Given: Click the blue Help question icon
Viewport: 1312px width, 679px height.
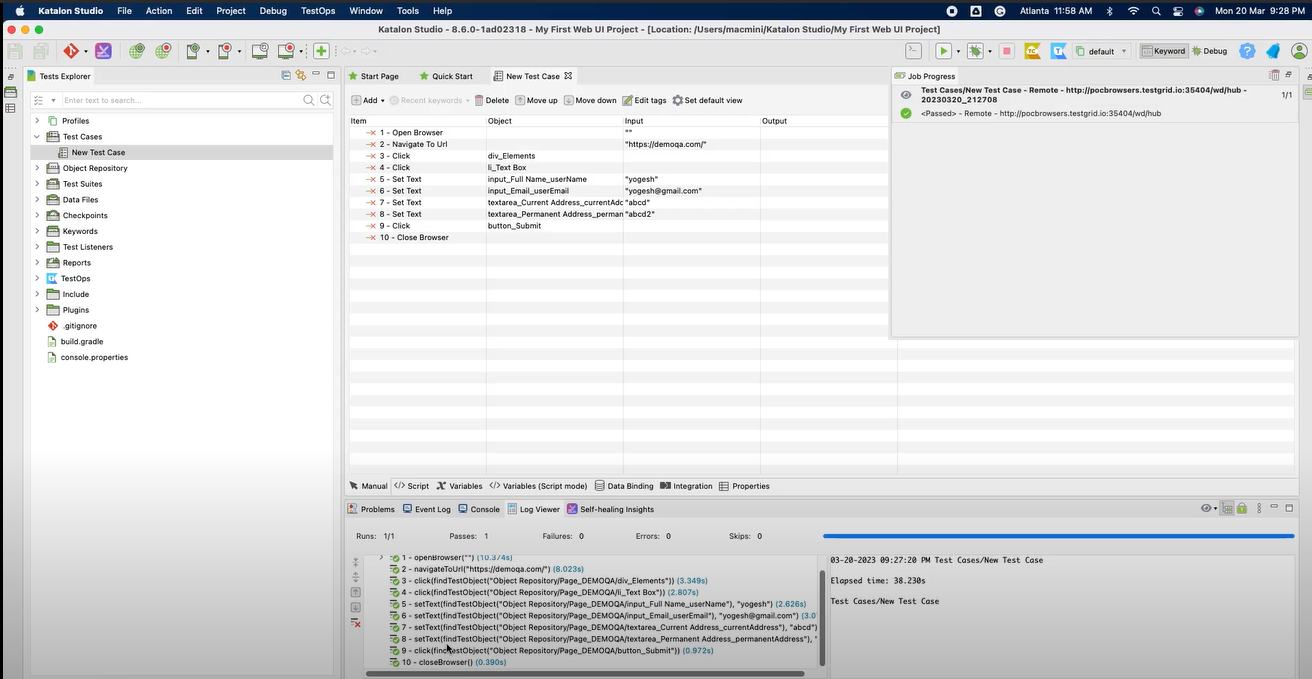Looking at the screenshot, I should [1247, 51].
